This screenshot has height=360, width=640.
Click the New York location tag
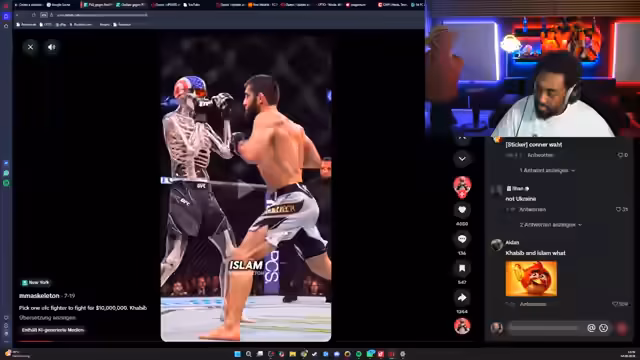pos(36,282)
